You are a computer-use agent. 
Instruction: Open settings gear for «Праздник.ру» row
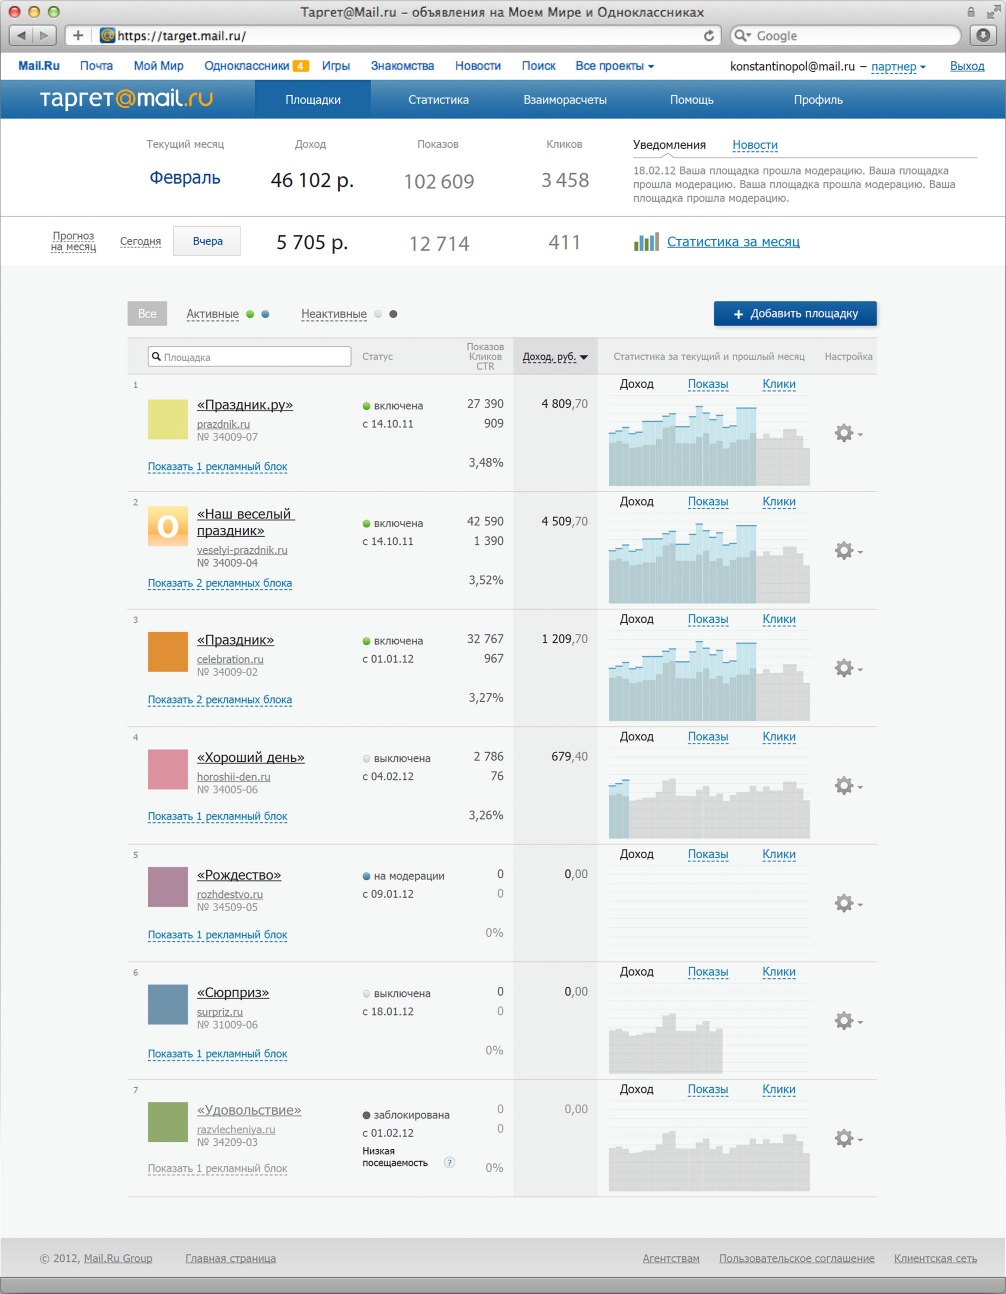pos(848,433)
